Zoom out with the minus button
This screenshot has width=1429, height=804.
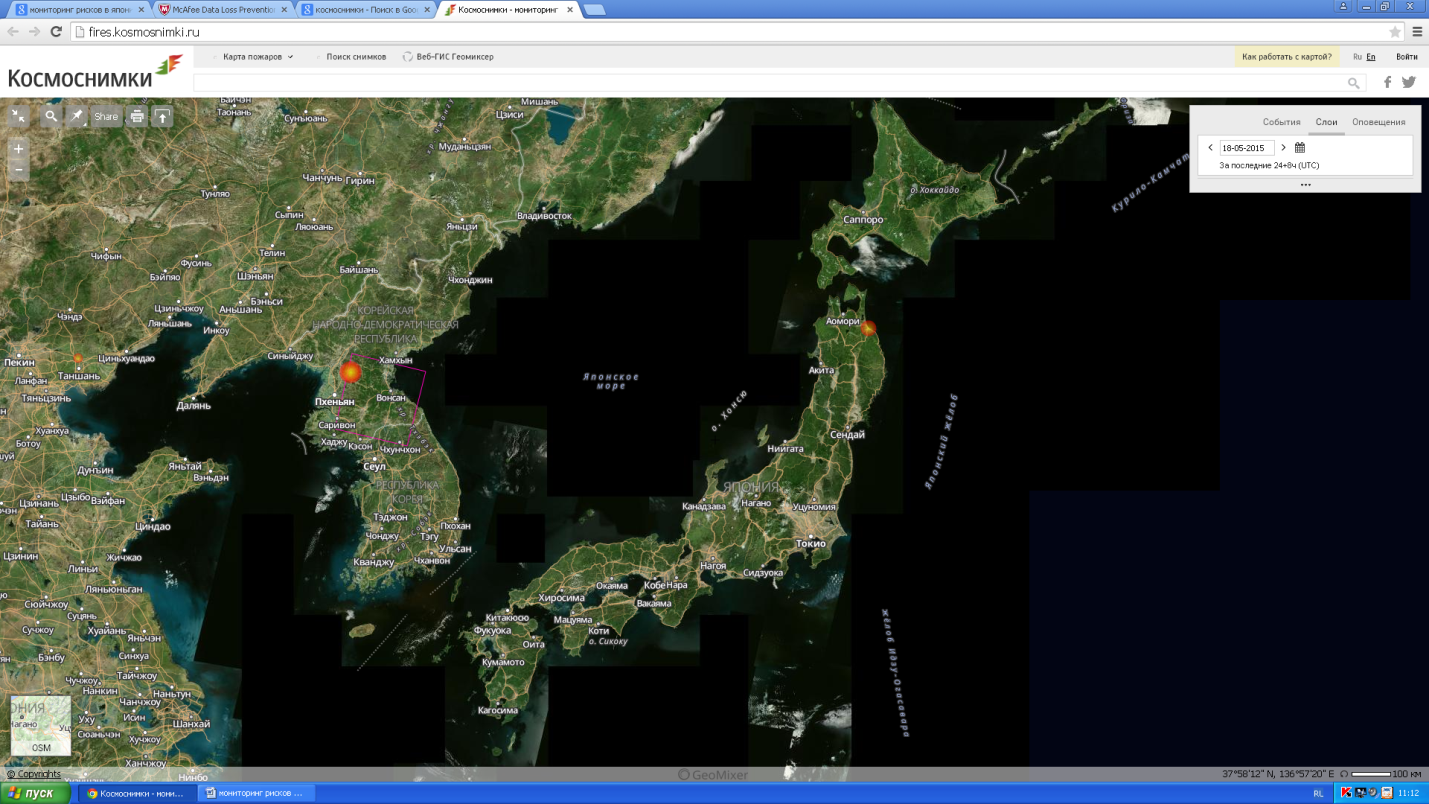[18, 170]
